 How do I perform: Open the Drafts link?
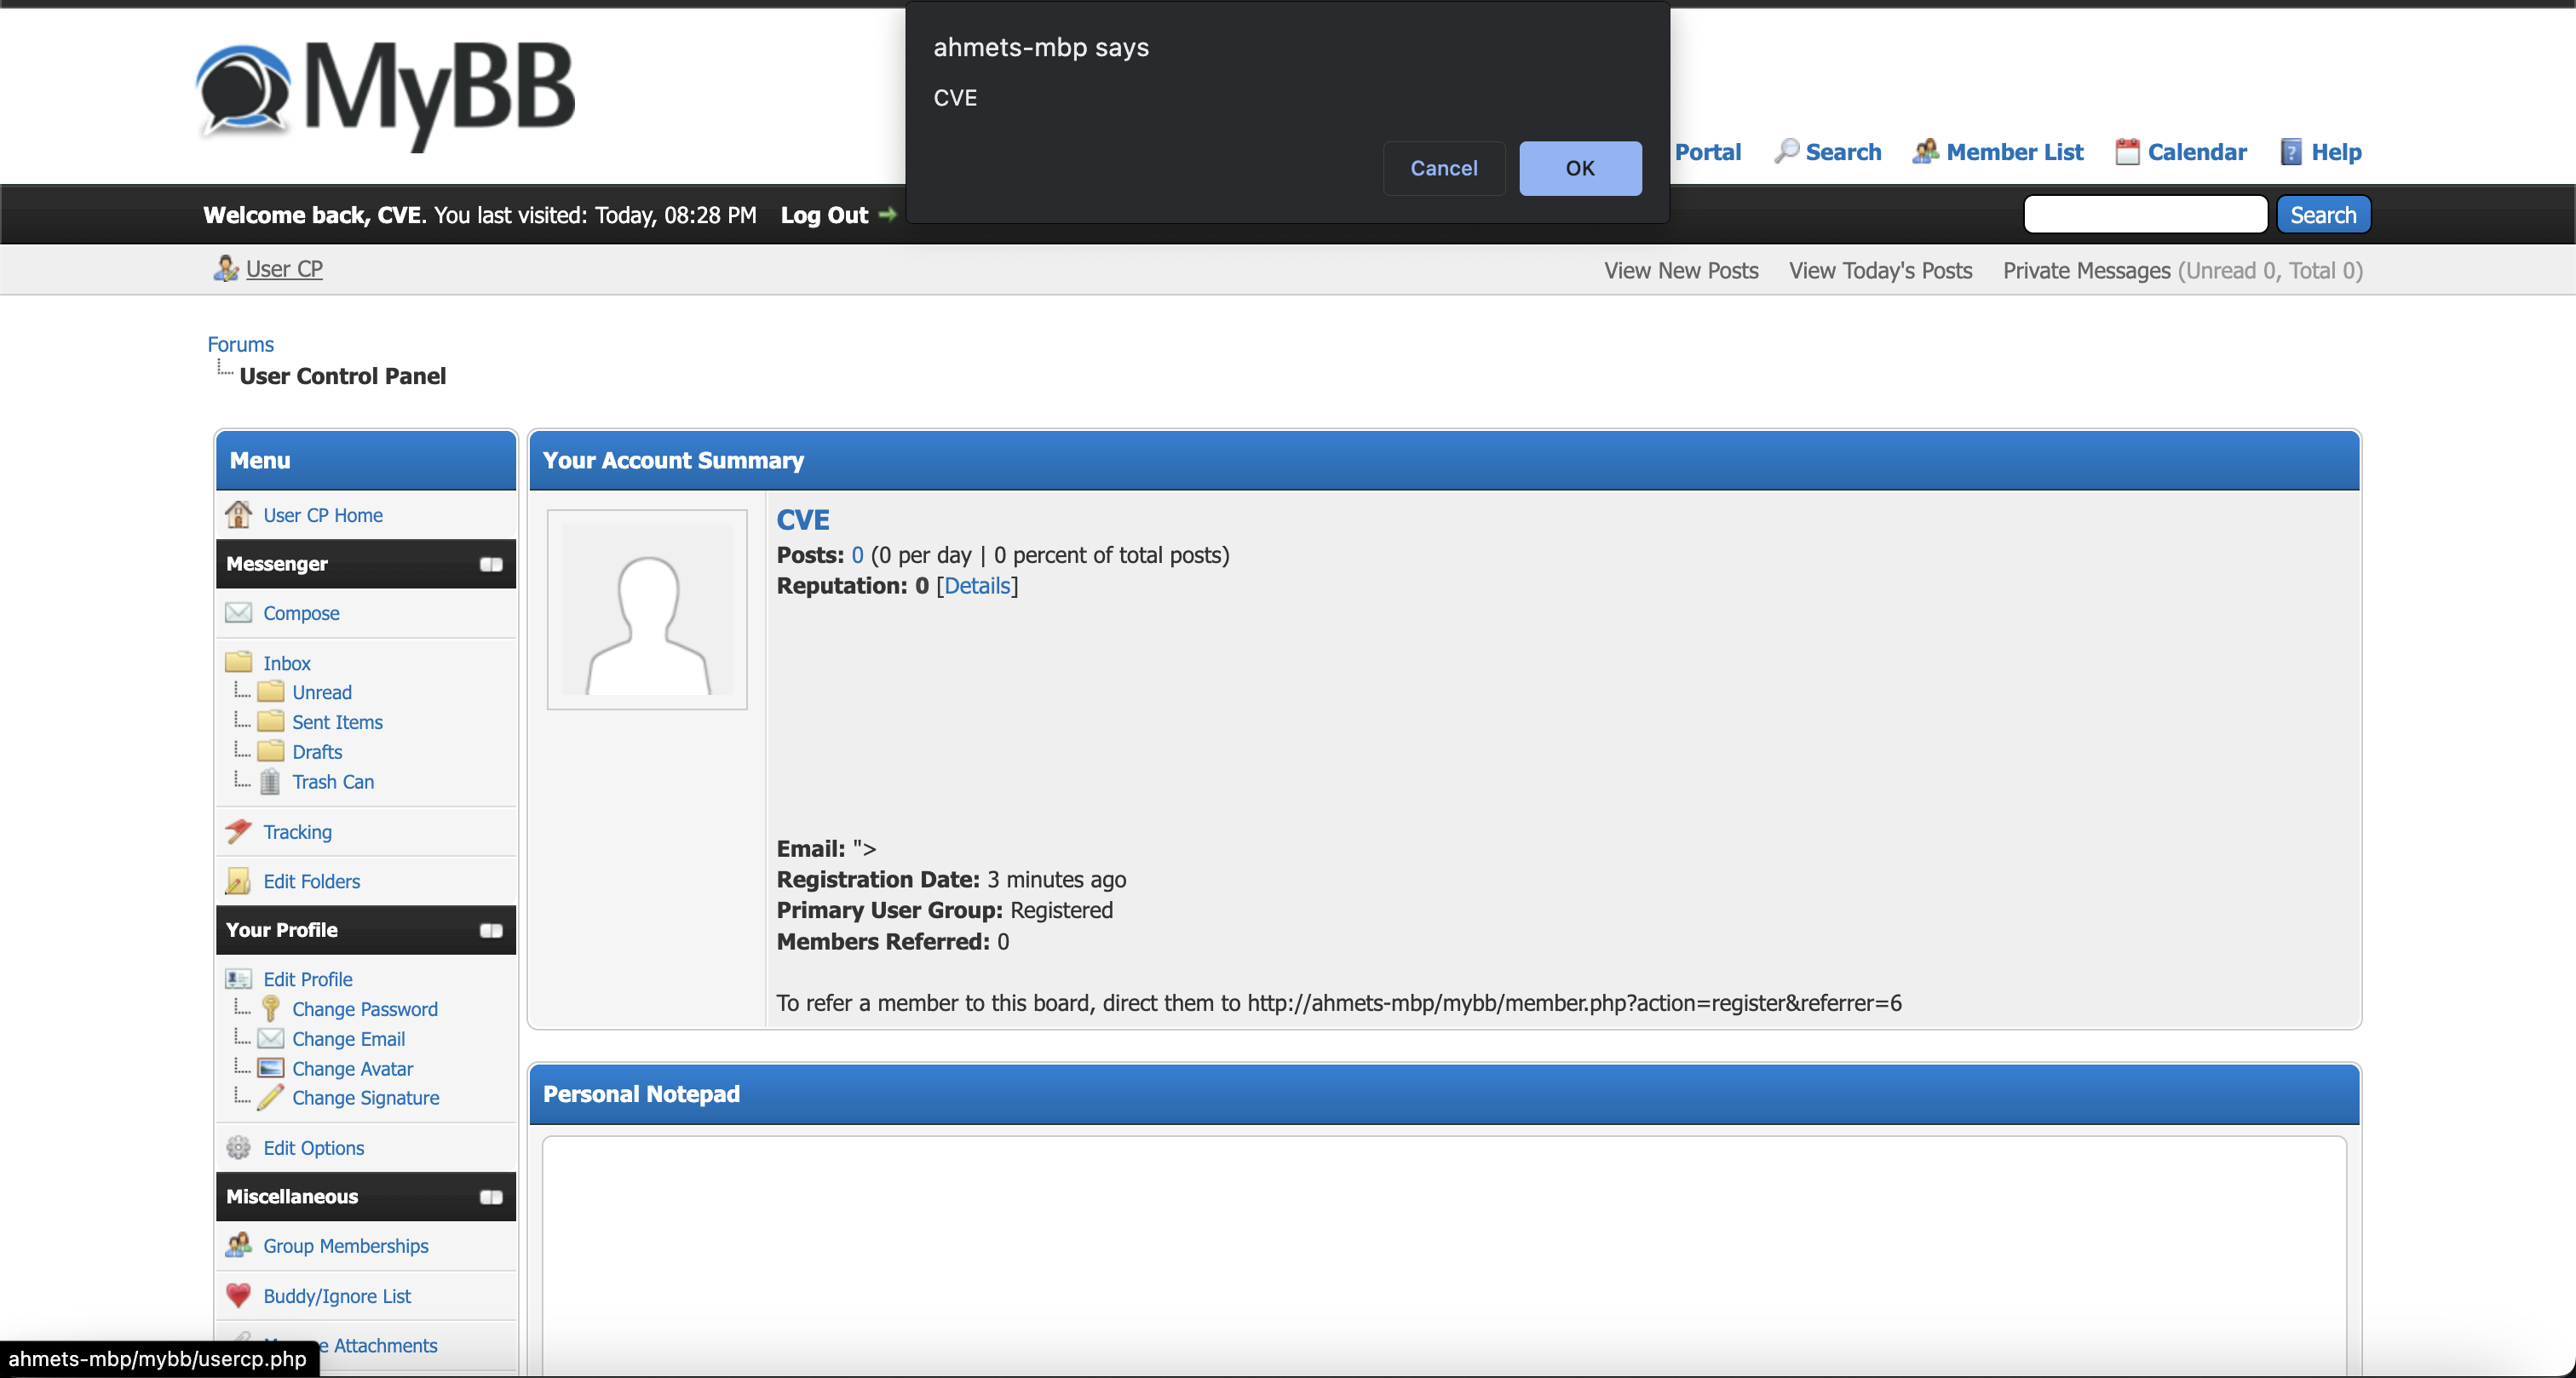click(x=317, y=752)
